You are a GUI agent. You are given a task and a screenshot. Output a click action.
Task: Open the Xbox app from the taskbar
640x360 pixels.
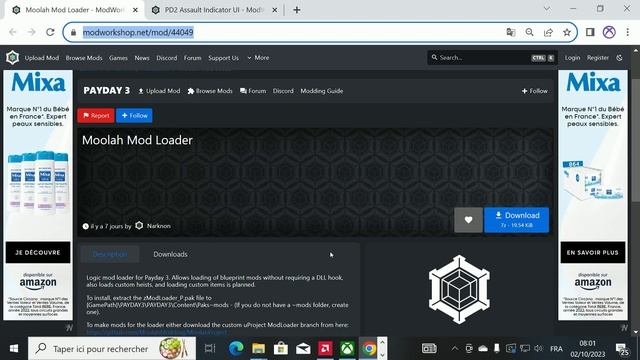[347, 349]
